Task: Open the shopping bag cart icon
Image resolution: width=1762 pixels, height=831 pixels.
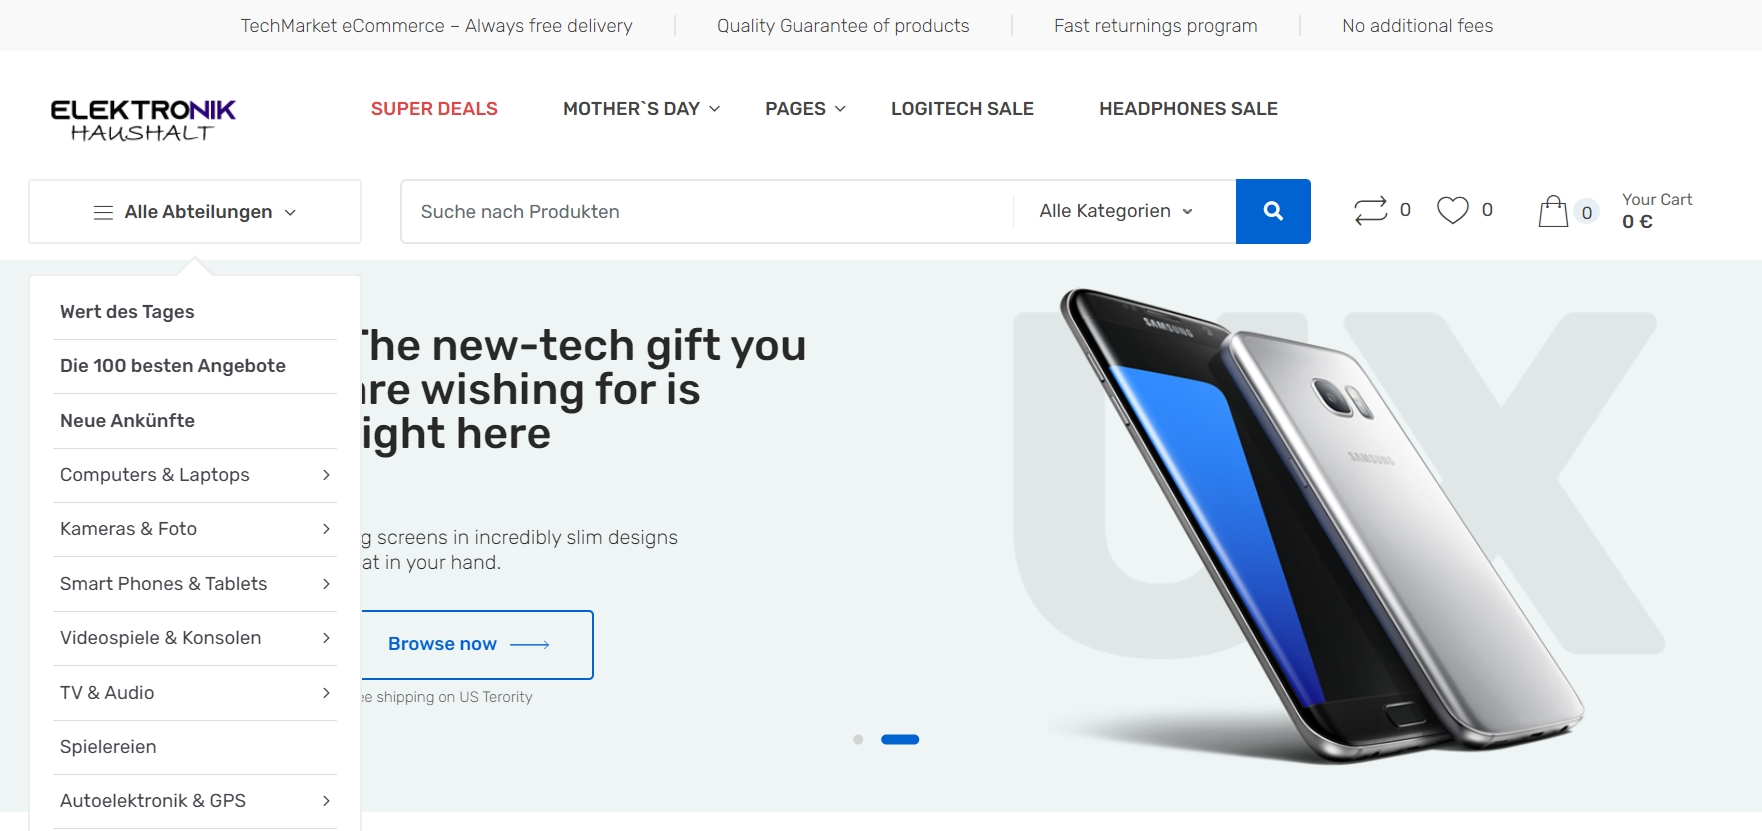Action: pos(1553,211)
